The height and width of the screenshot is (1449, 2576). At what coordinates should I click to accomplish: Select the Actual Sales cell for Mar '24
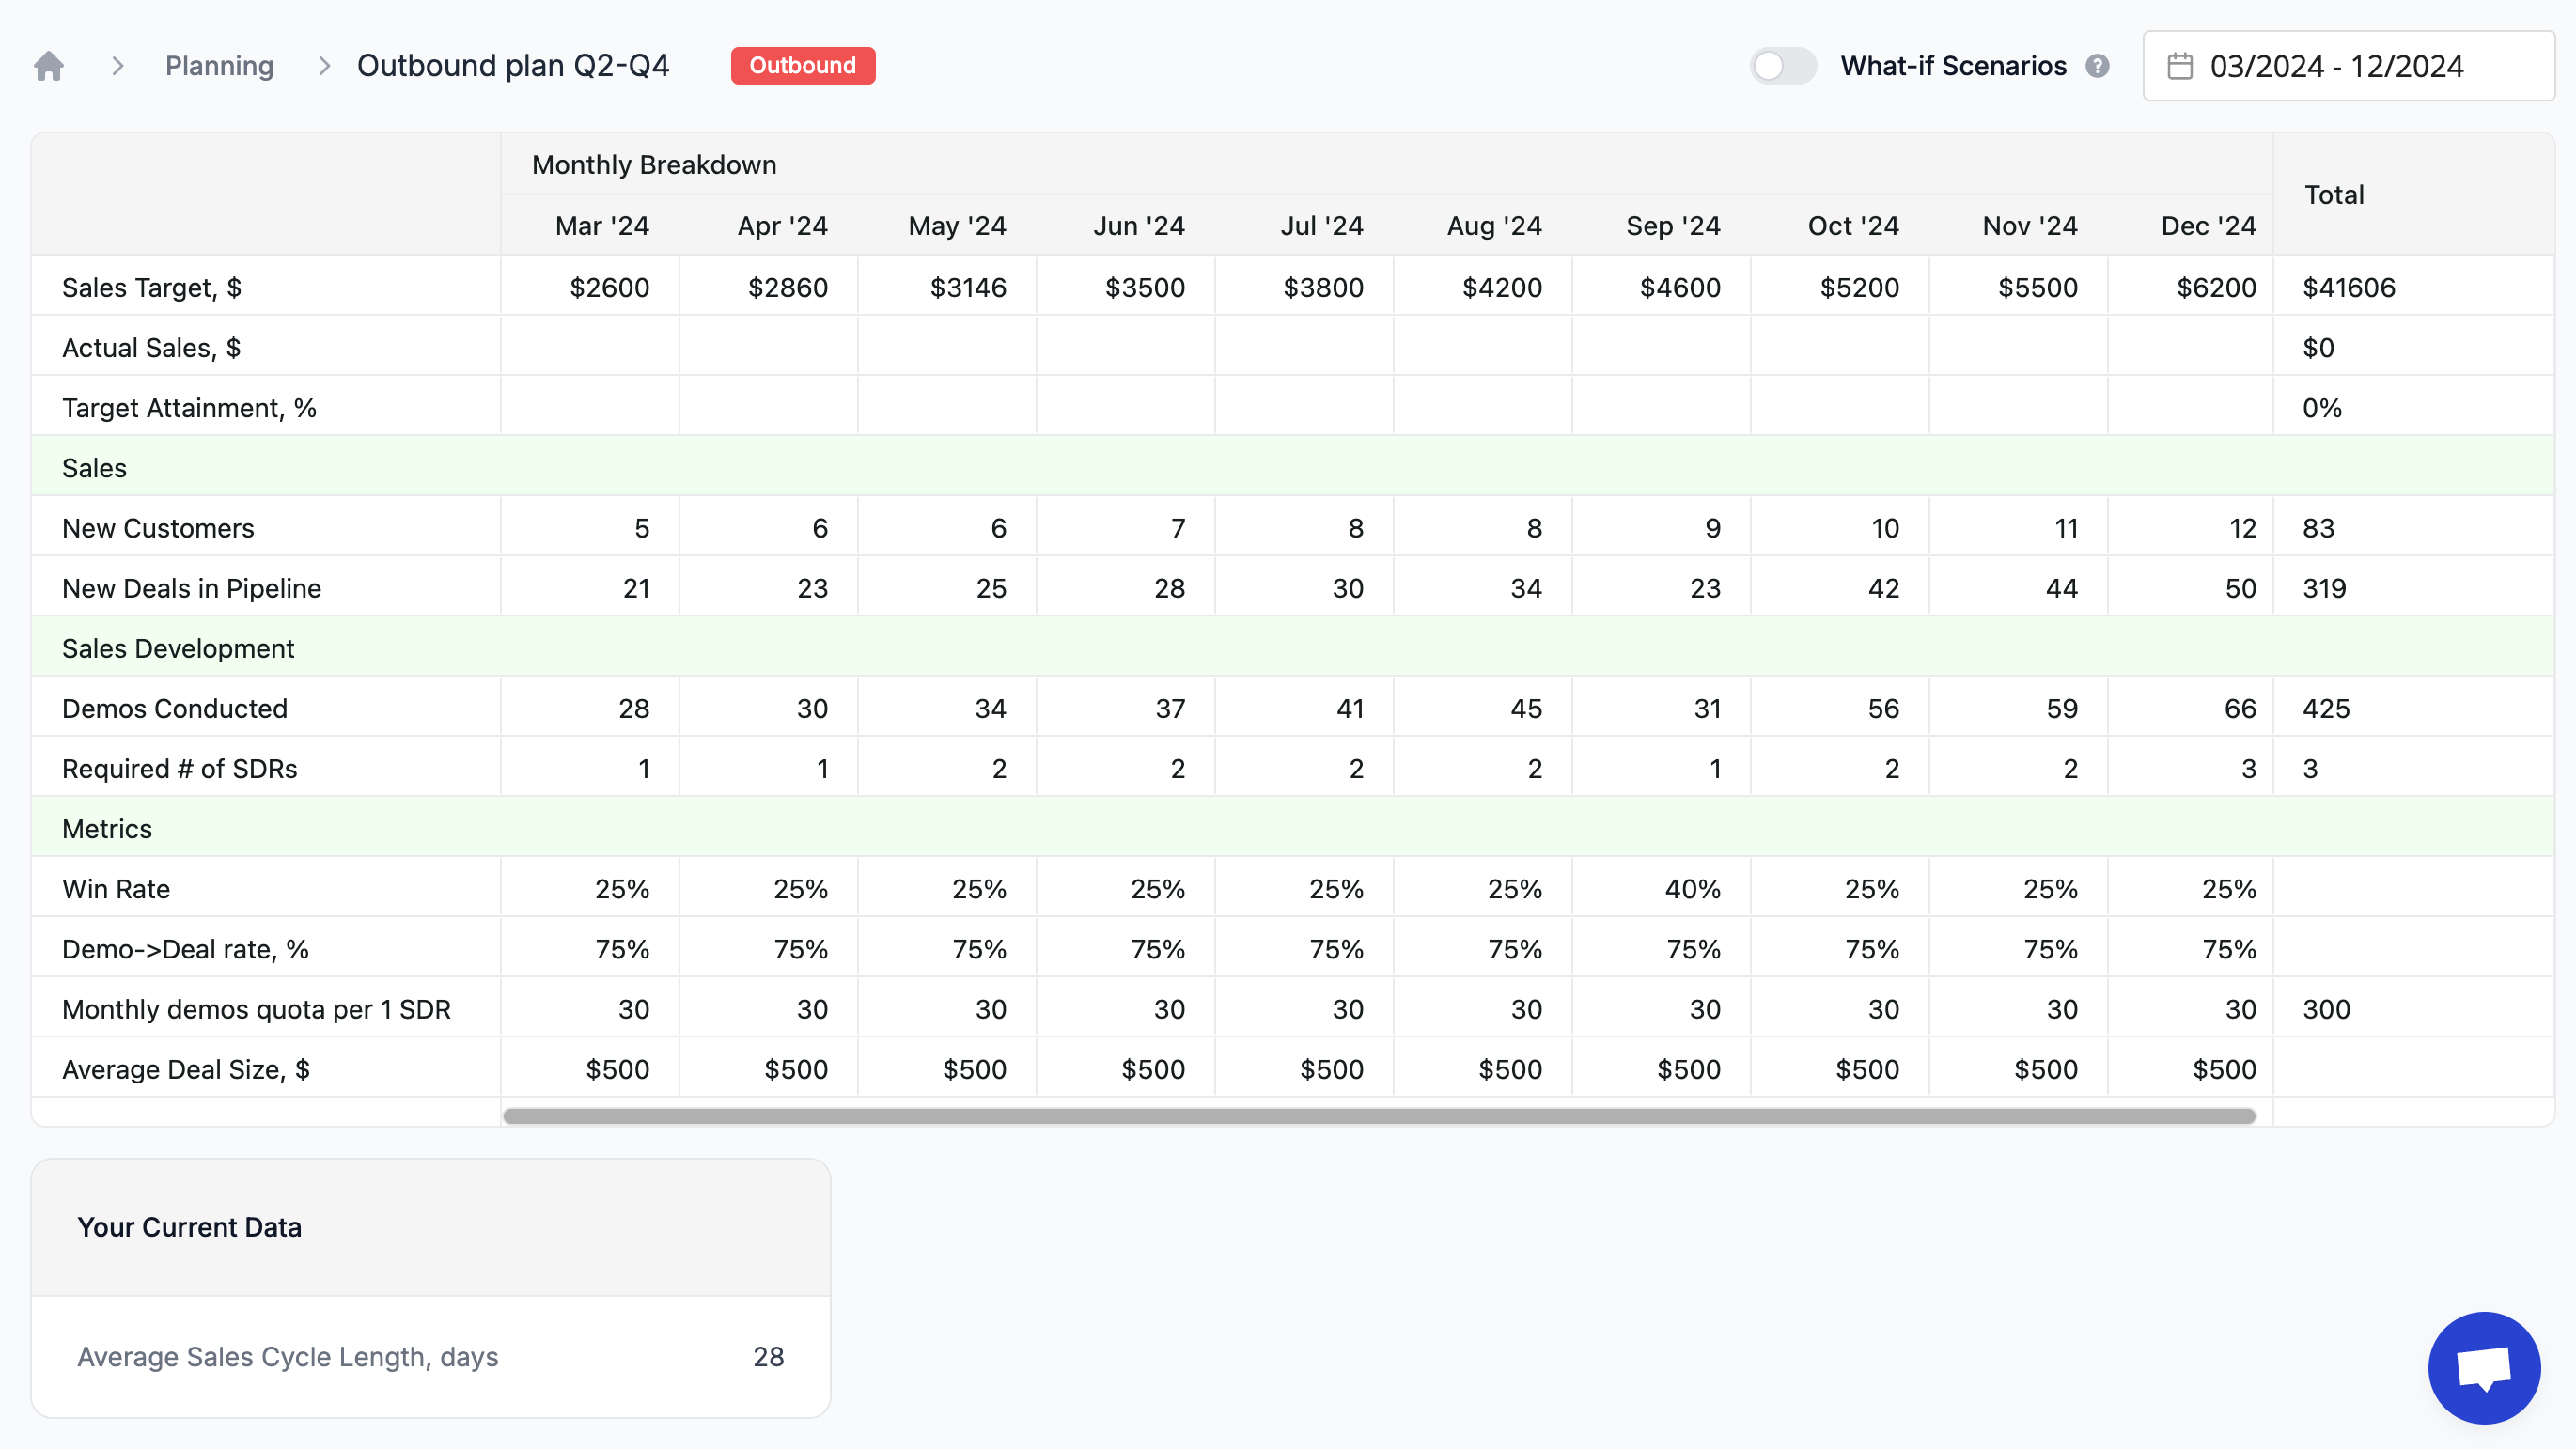[590, 347]
